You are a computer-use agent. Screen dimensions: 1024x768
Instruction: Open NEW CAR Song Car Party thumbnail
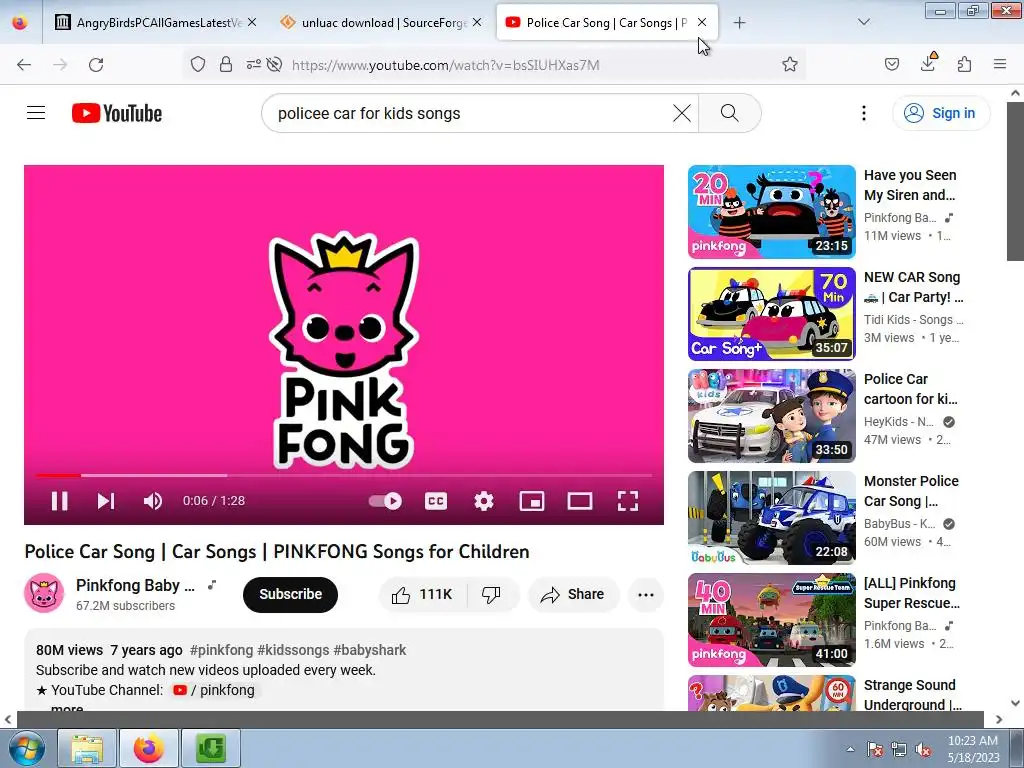(771, 313)
